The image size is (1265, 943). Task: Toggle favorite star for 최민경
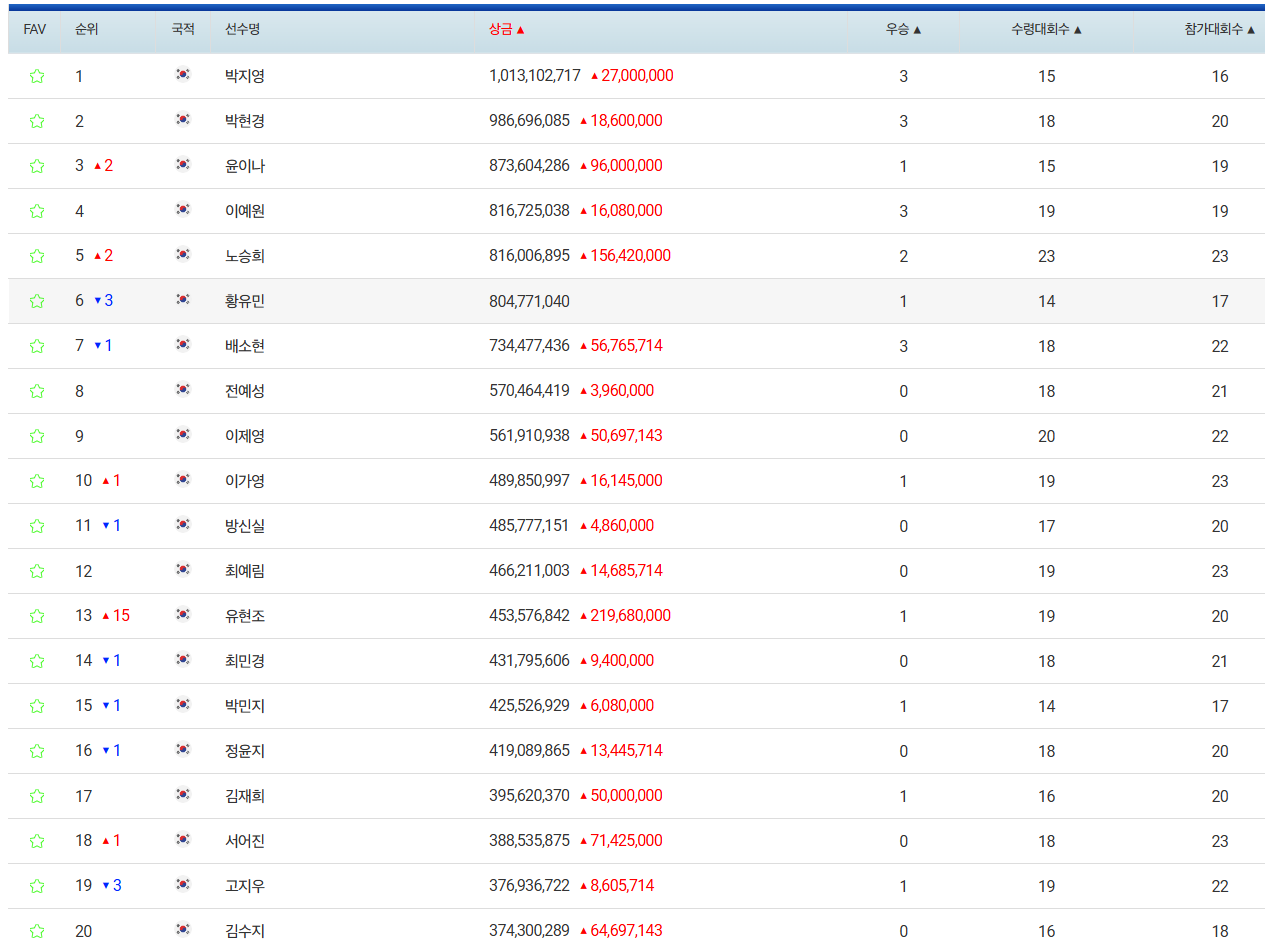point(37,661)
